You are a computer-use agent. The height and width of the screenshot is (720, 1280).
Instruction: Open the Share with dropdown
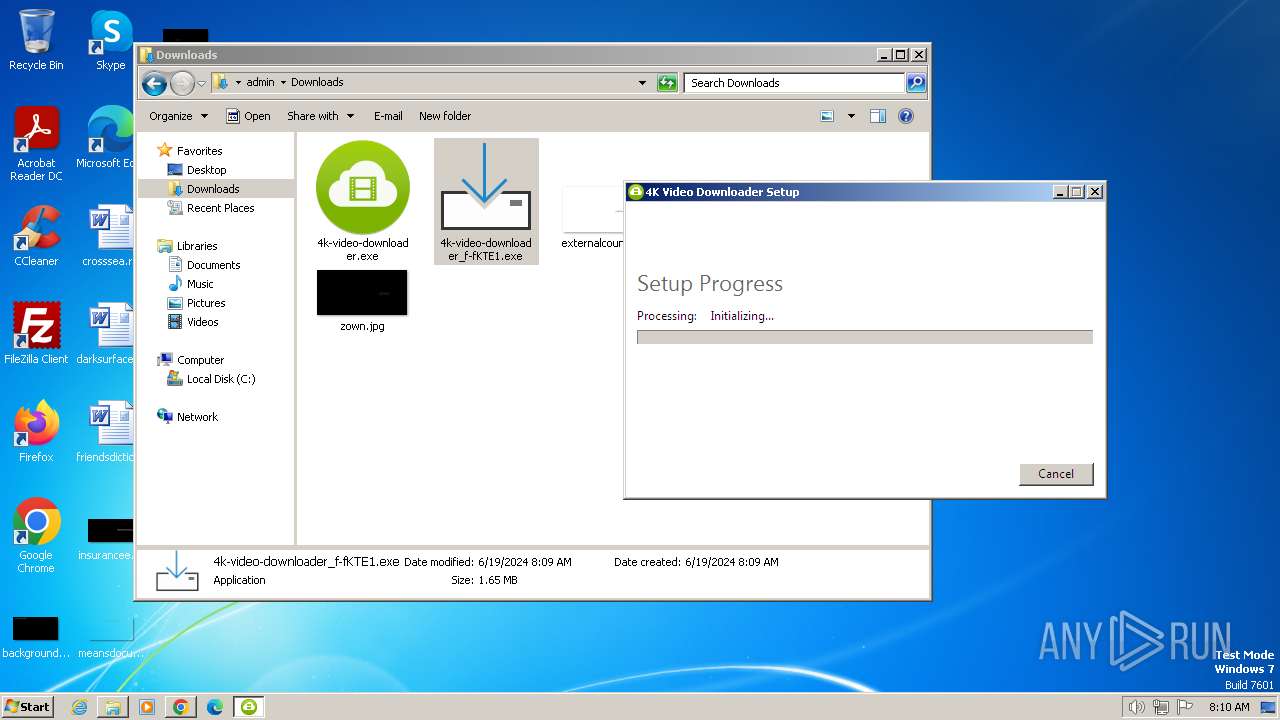click(x=320, y=116)
